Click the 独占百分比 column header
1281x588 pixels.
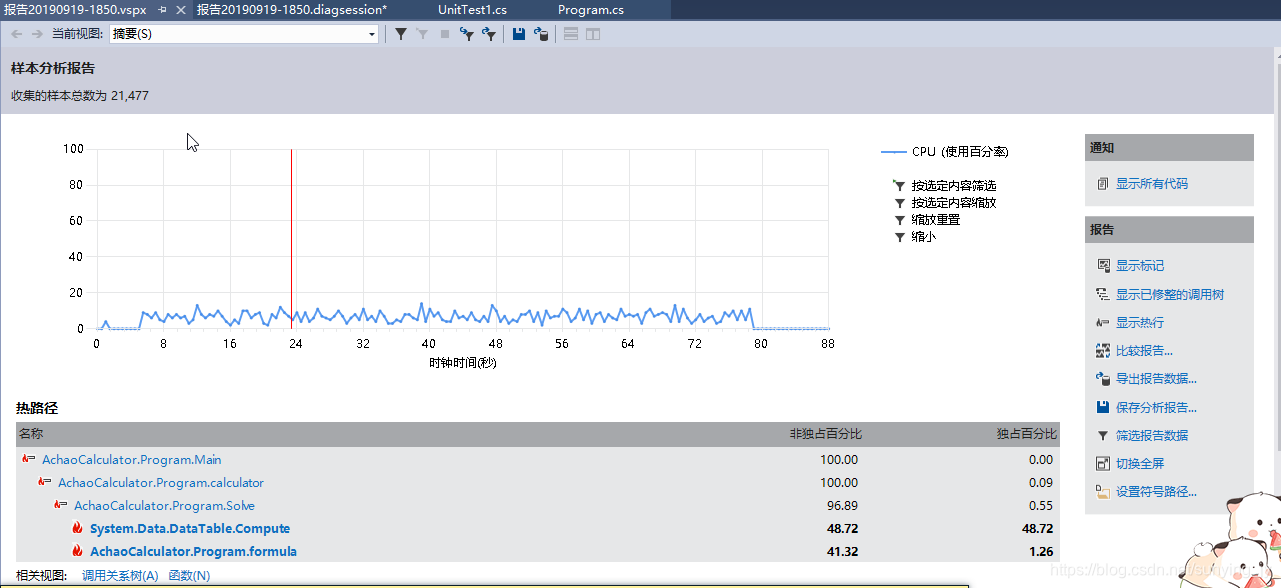pos(1026,434)
